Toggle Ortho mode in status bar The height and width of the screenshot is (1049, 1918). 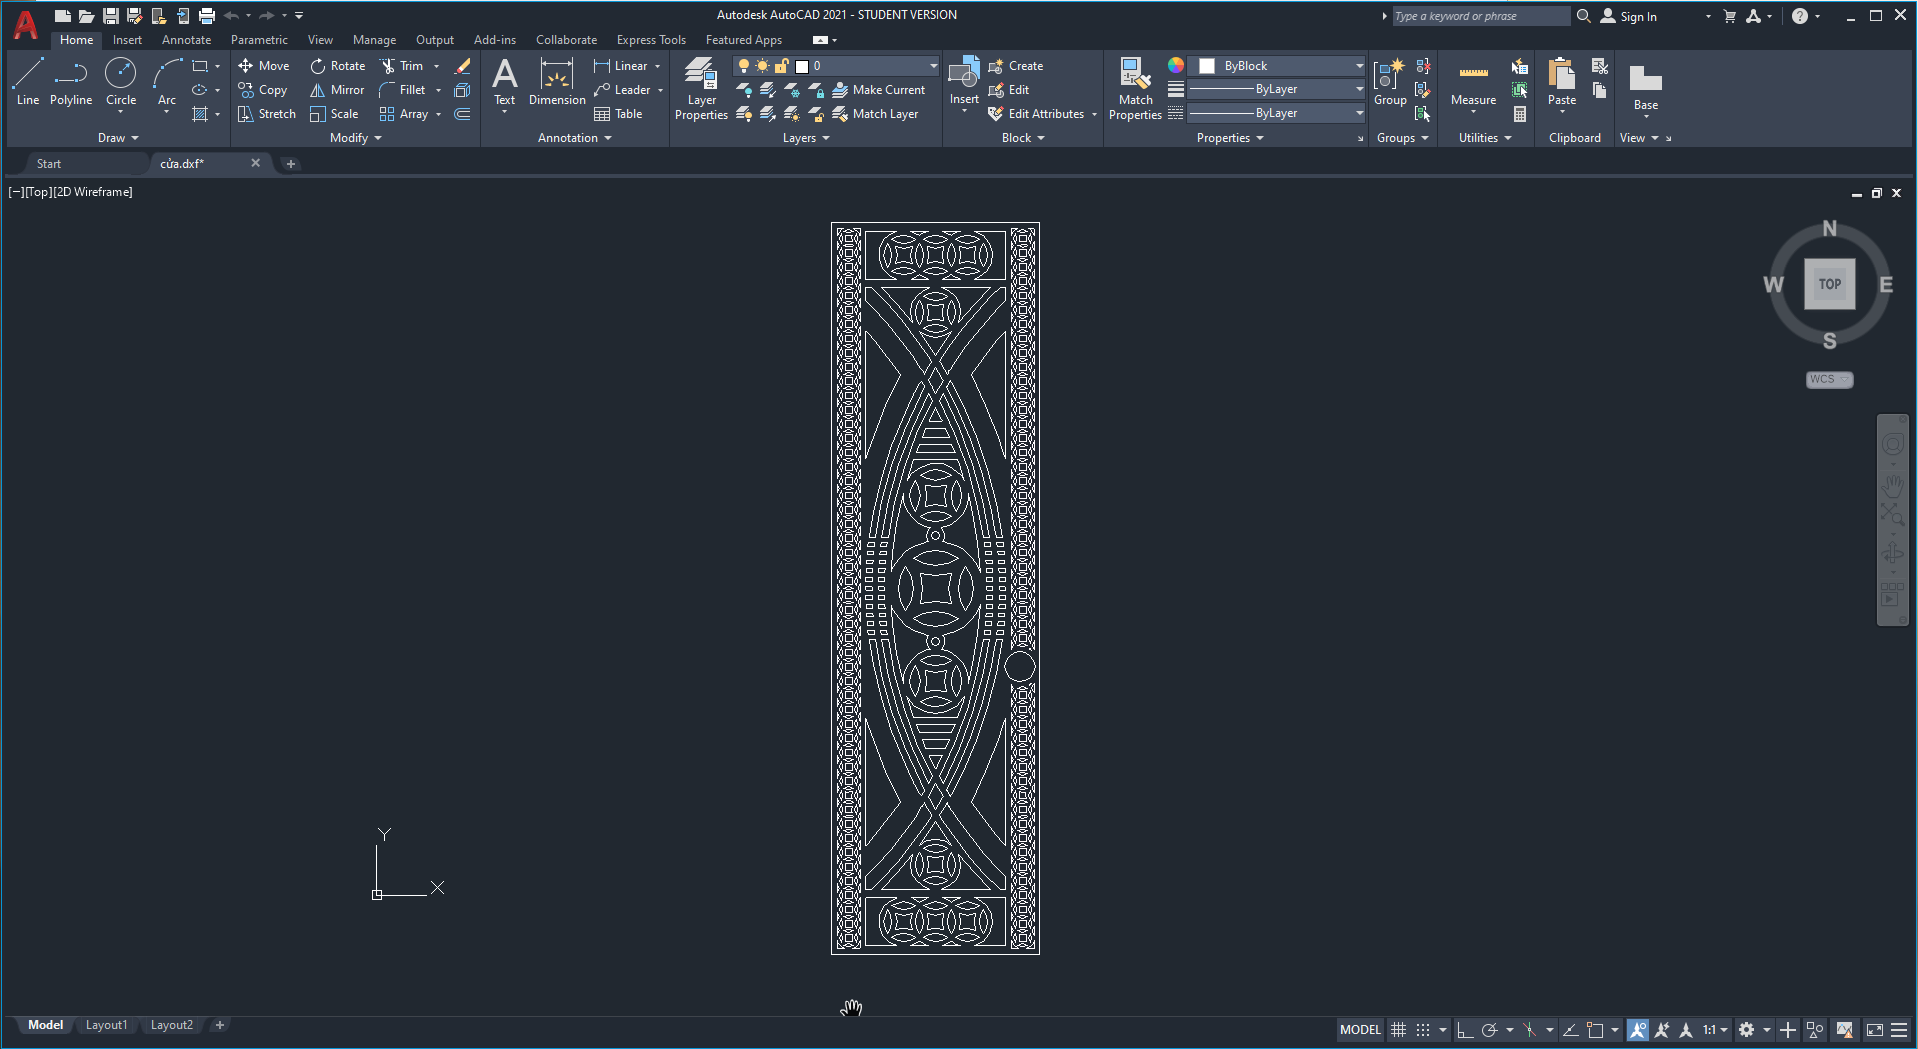[1465, 1030]
